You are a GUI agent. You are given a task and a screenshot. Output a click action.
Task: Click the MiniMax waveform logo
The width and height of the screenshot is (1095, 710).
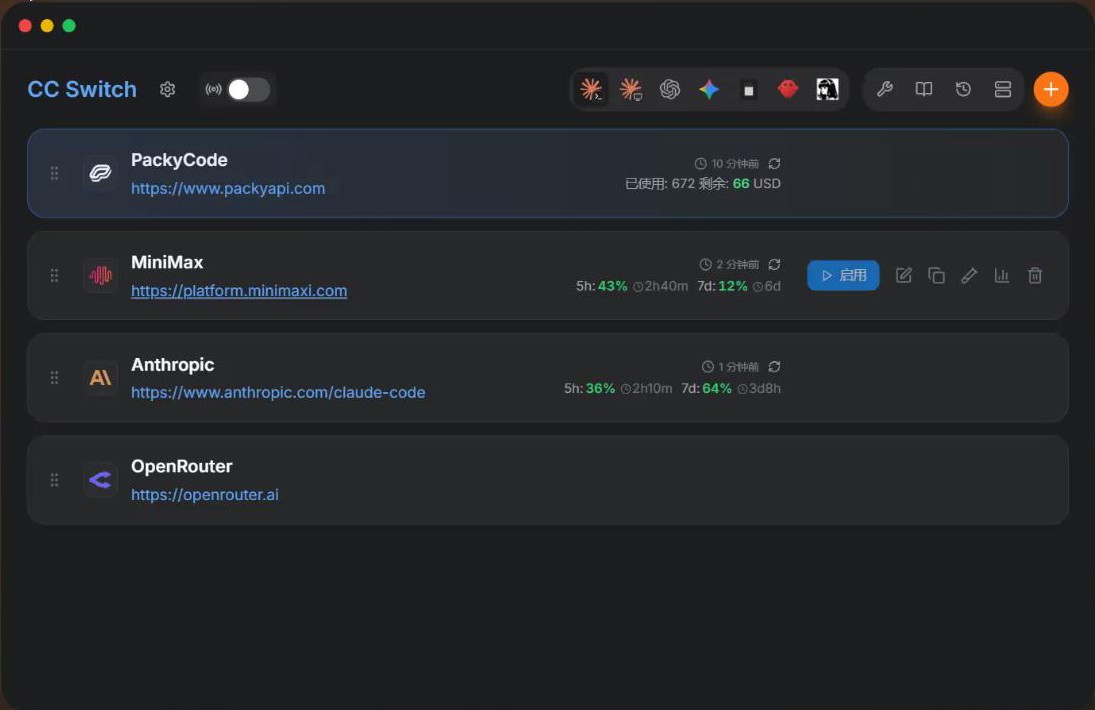[x=100, y=276]
